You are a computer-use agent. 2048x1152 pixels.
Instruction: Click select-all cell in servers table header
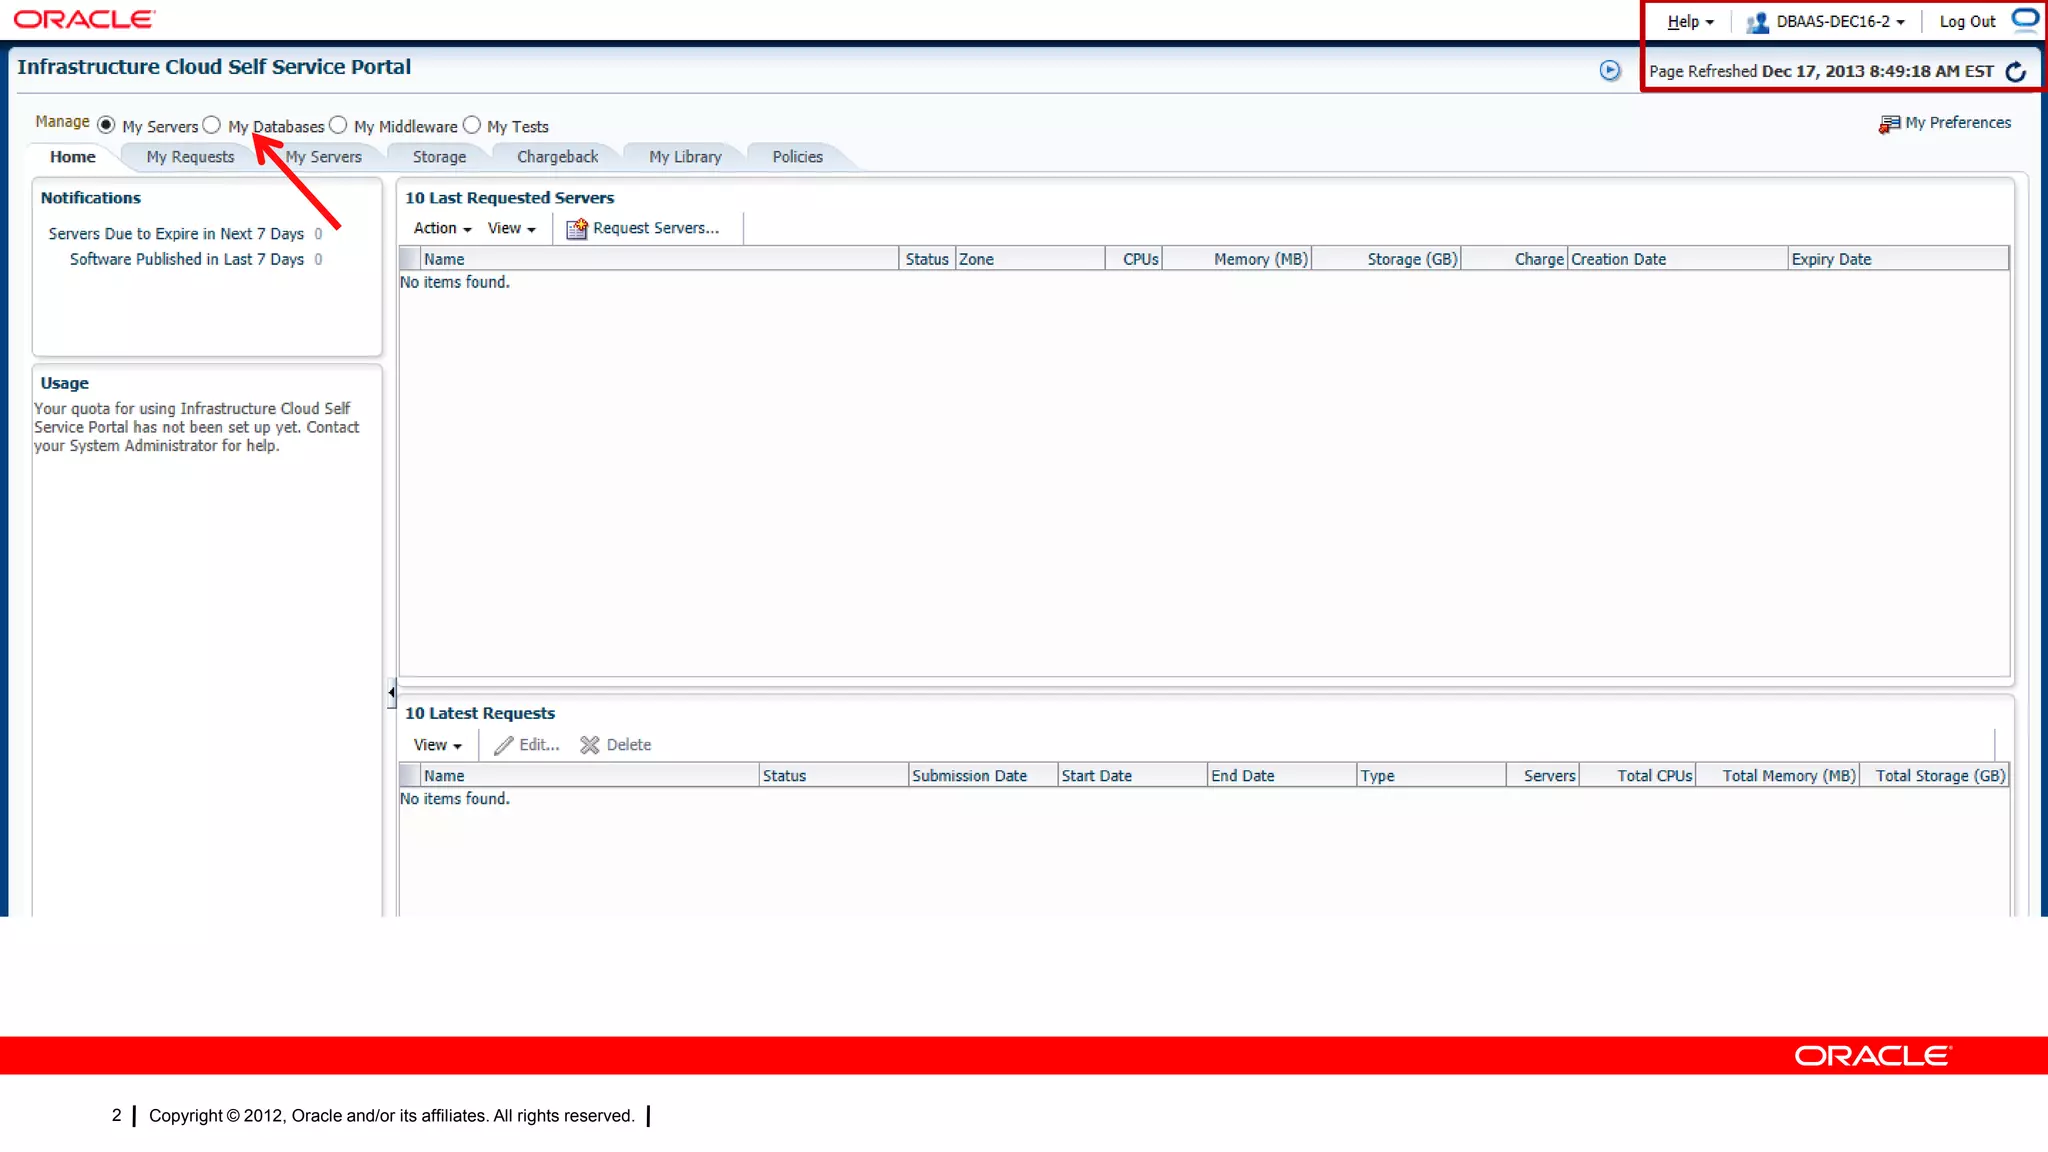[409, 259]
